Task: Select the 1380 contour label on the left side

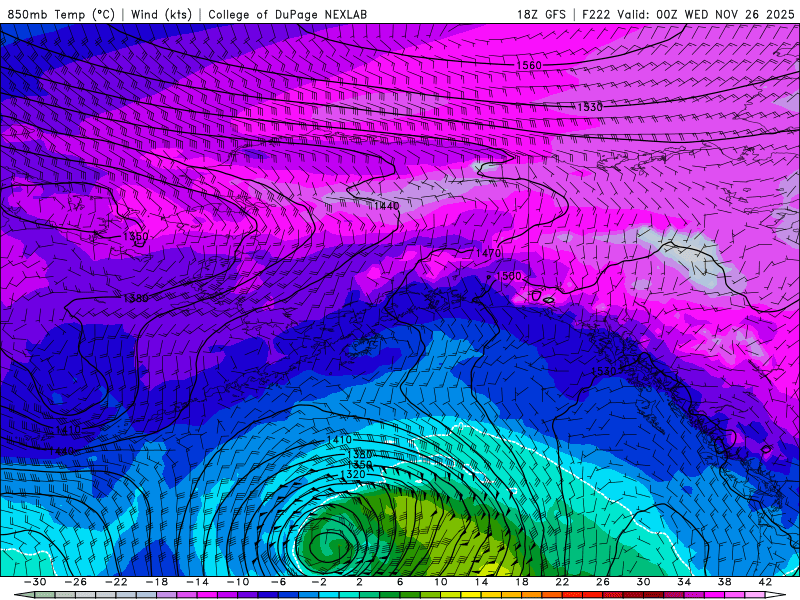Action: coord(136,298)
